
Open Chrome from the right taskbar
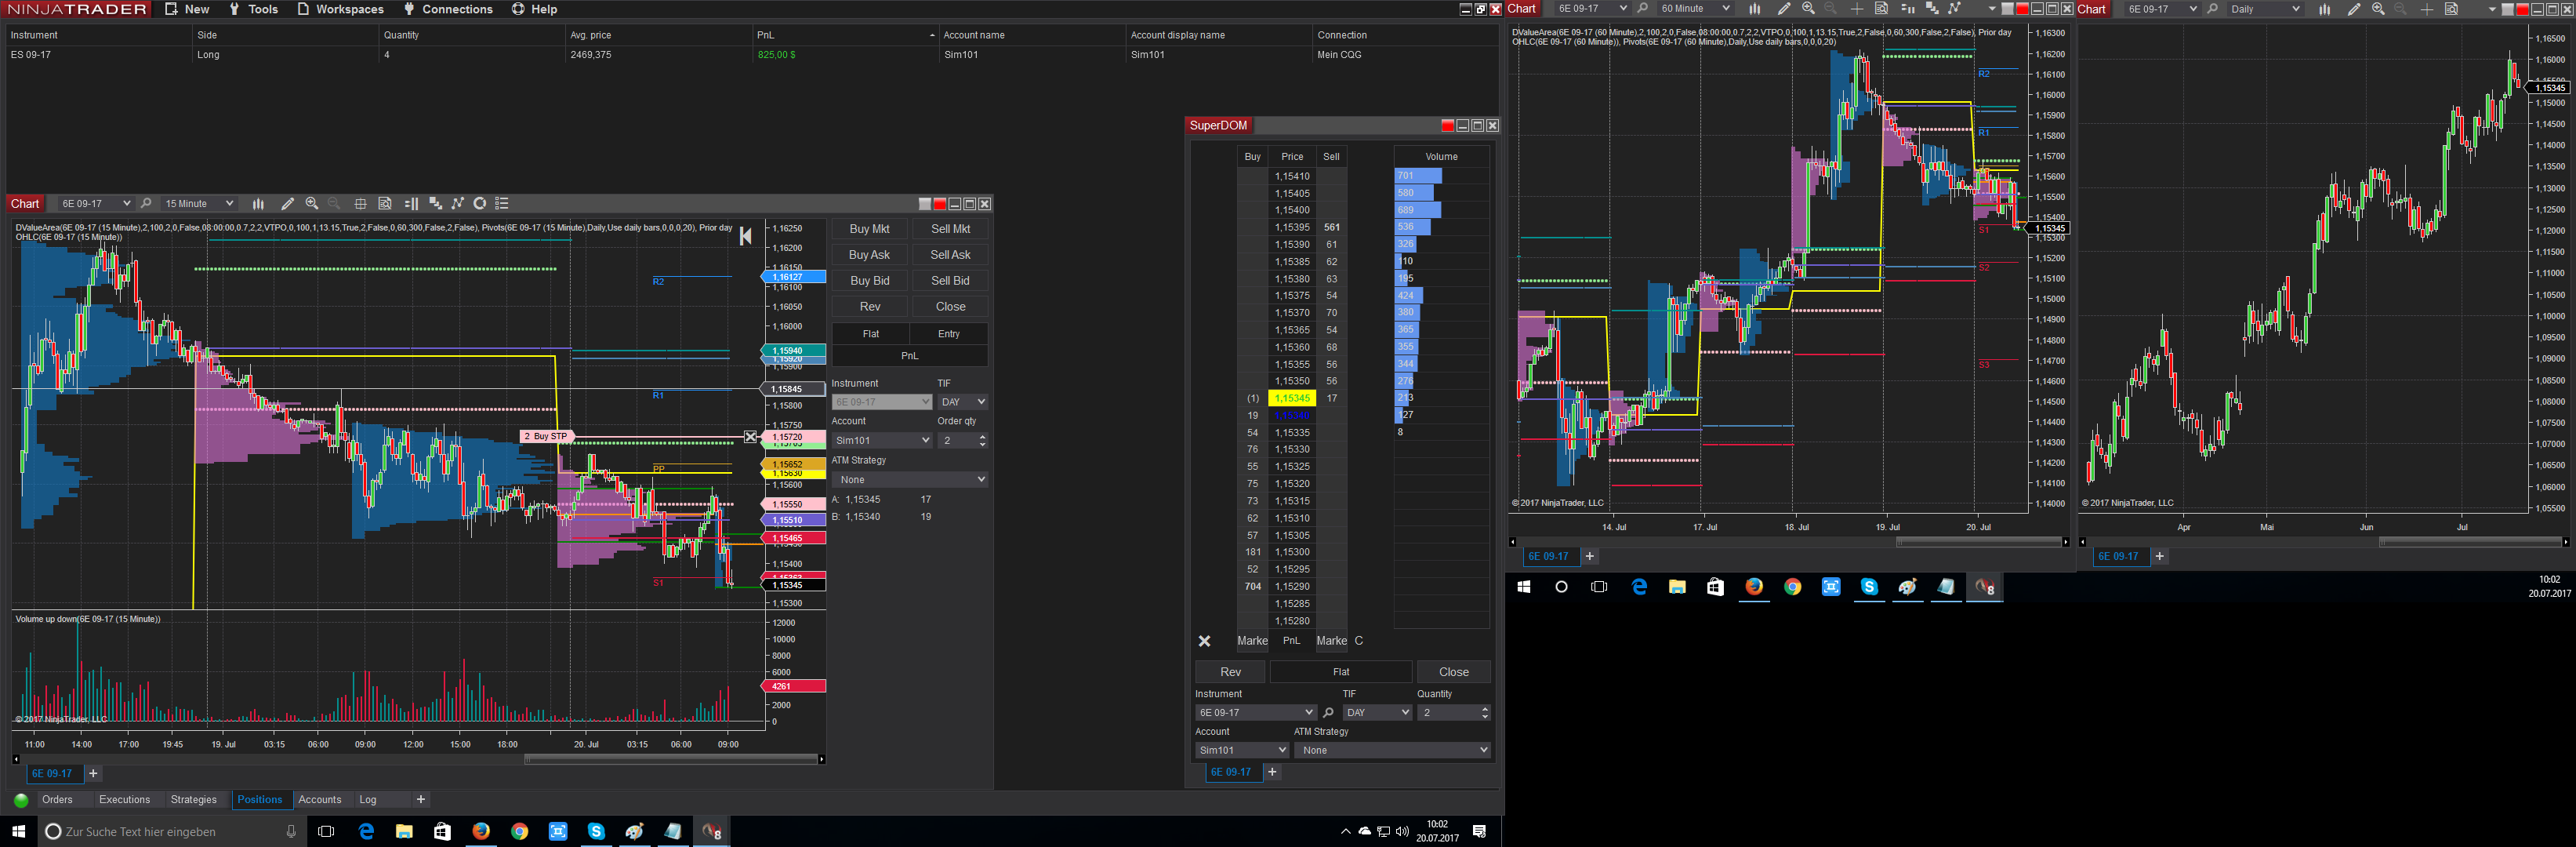(1793, 587)
